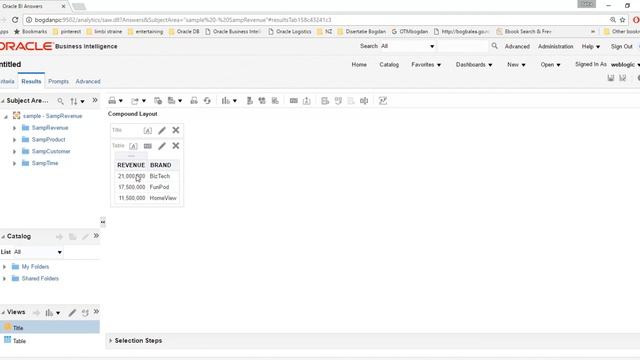
Task: Click the table view properties icon in Table row
Action: pyautogui.click(x=148, y=146)
